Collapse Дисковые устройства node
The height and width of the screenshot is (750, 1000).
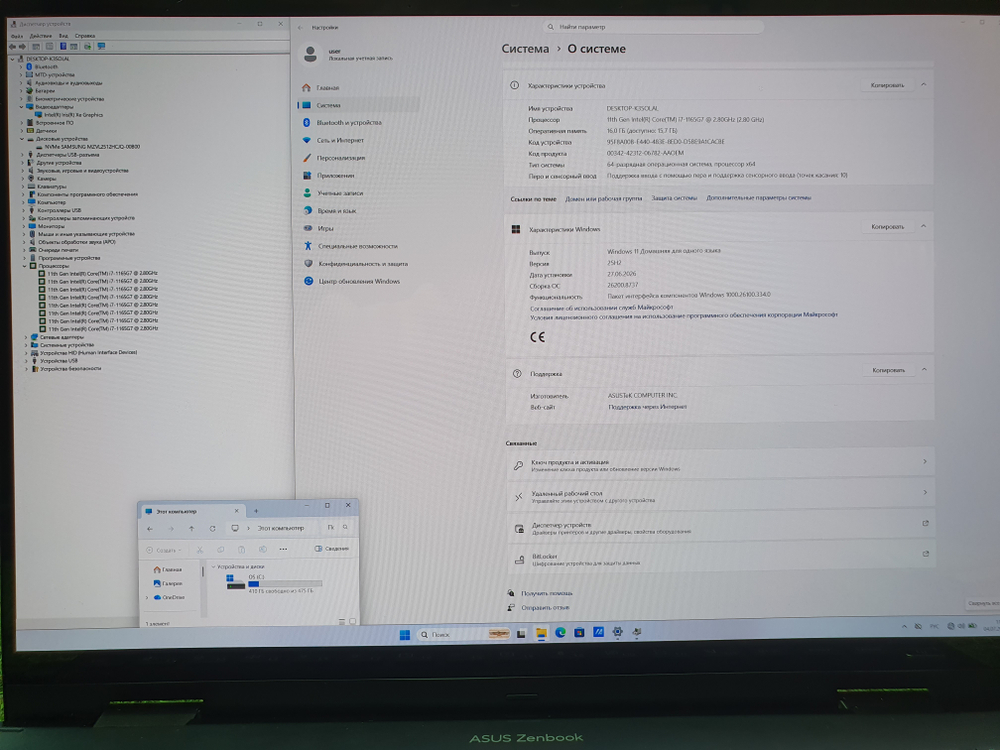tap(22, 138)
